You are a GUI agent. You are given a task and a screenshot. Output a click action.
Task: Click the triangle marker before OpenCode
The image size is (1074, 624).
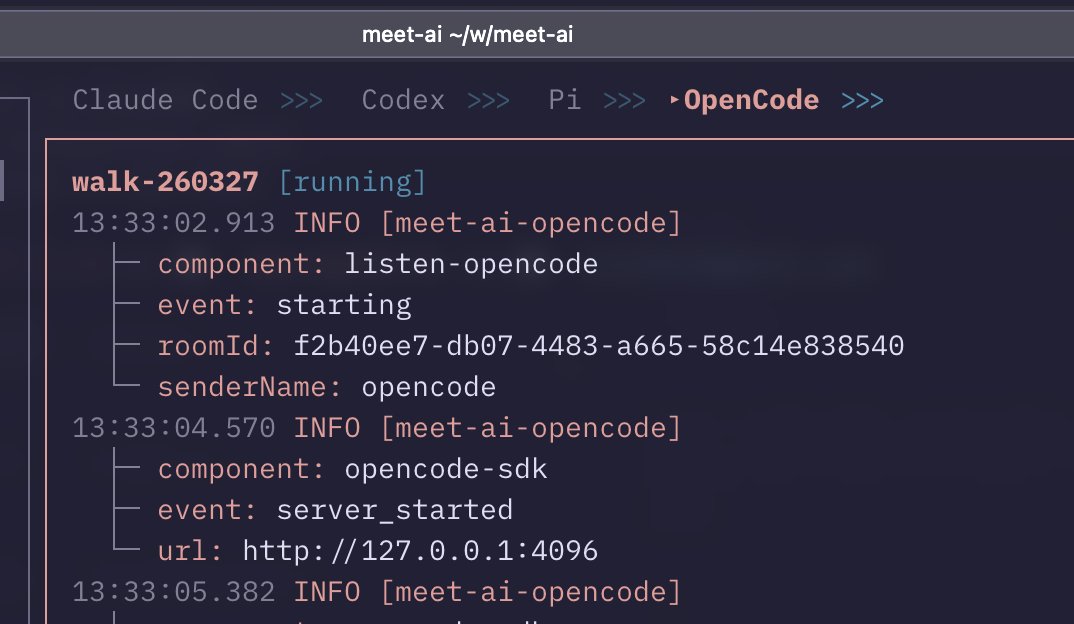pyautogui.click(x=674, y=100)
